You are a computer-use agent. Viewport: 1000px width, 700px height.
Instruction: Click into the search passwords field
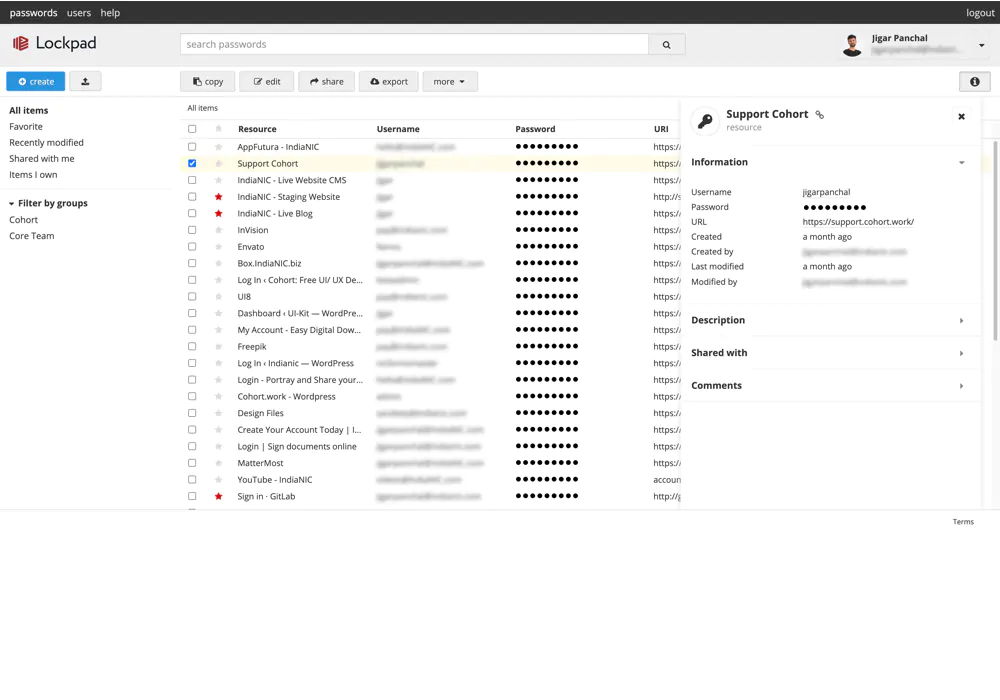tap(414, 45)
